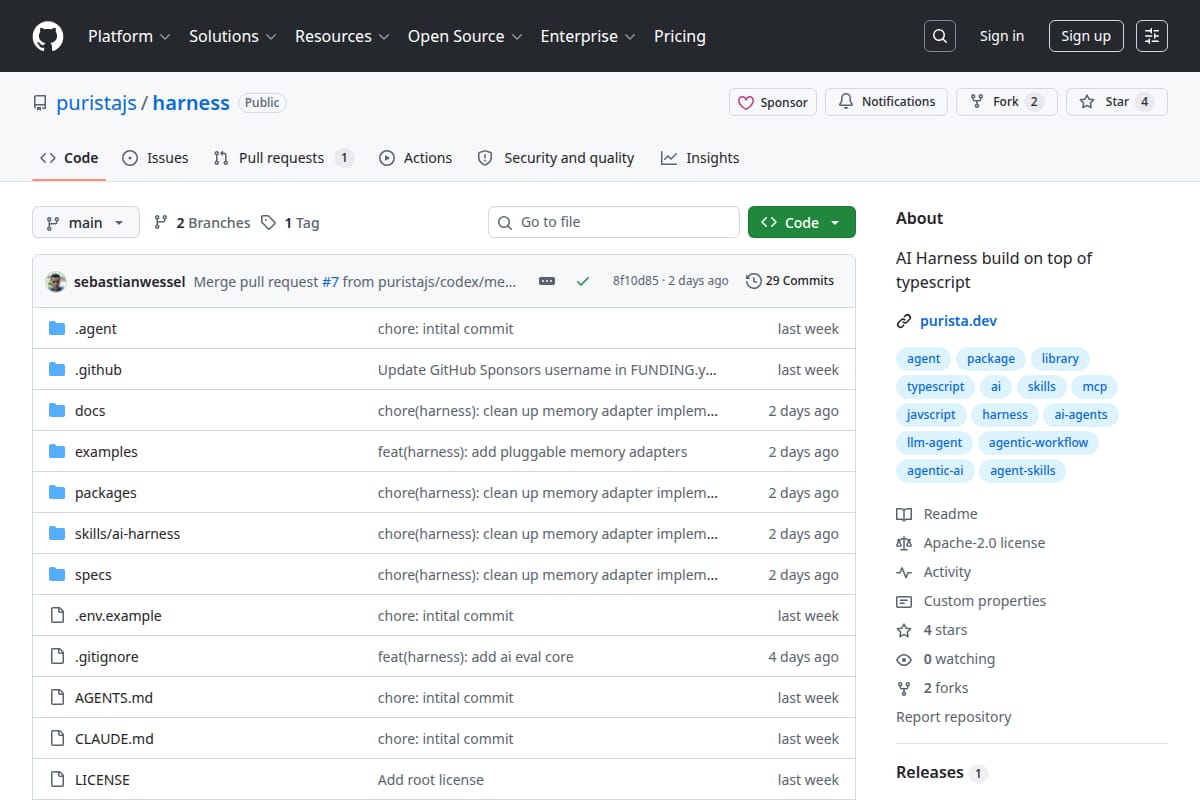Click the specs folder icon
Viewport: 1200px width, 800px height.
point(57,575)
